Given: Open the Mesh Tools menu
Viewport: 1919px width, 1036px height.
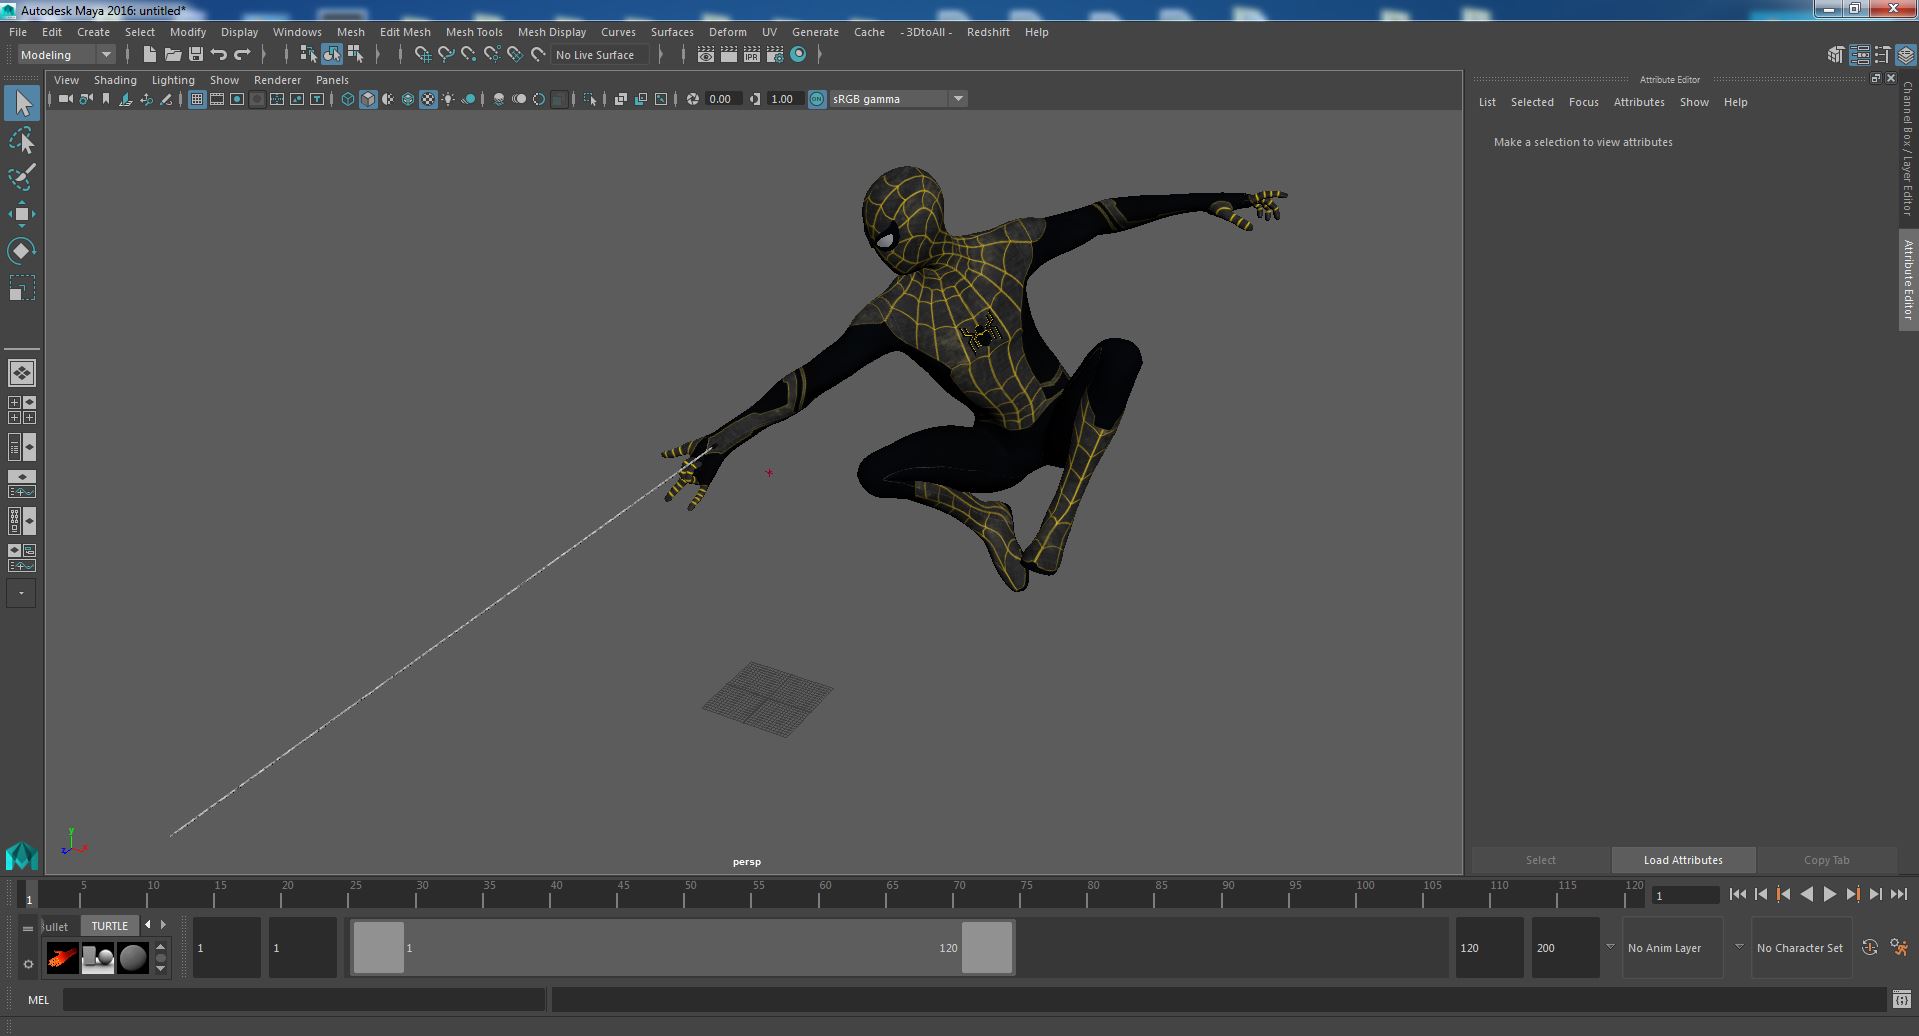Looking at the screenshot, I should point(474,32).
